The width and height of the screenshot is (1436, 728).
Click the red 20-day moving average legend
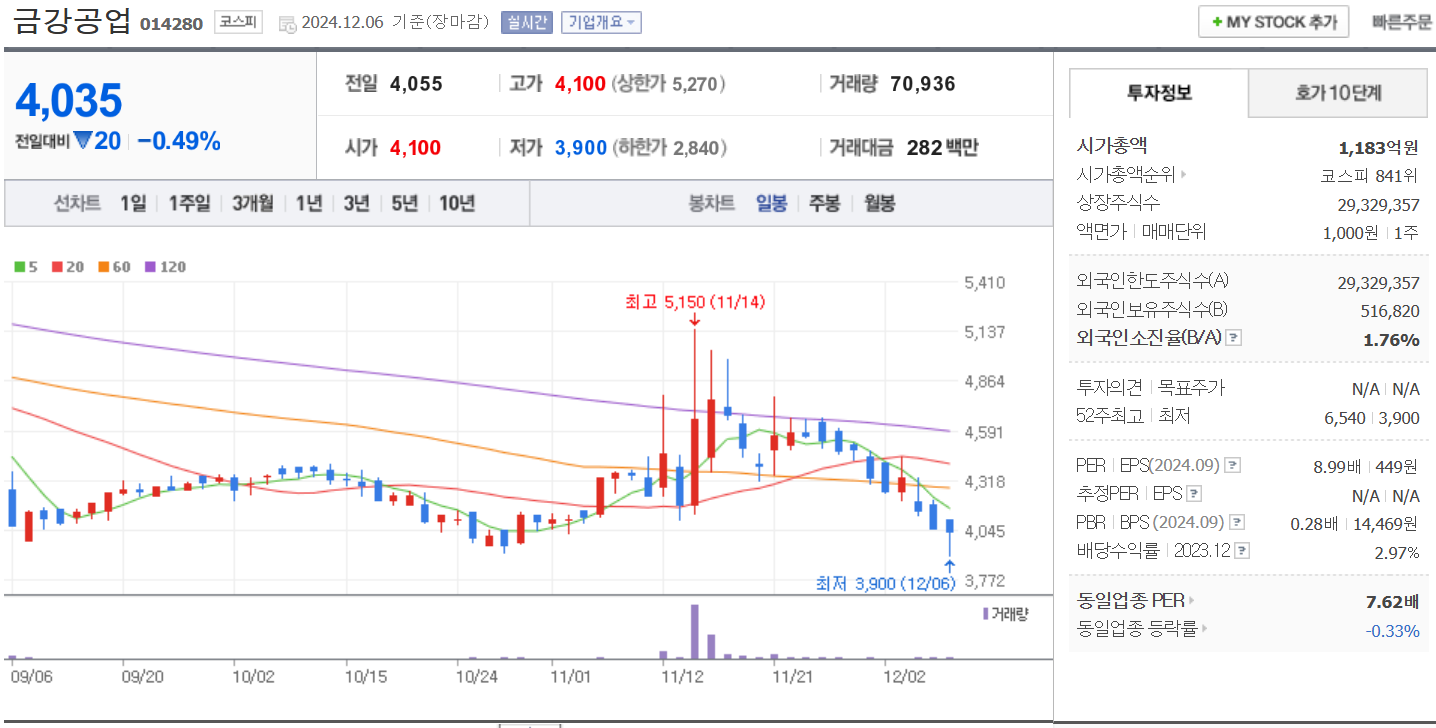coord(66,267)
